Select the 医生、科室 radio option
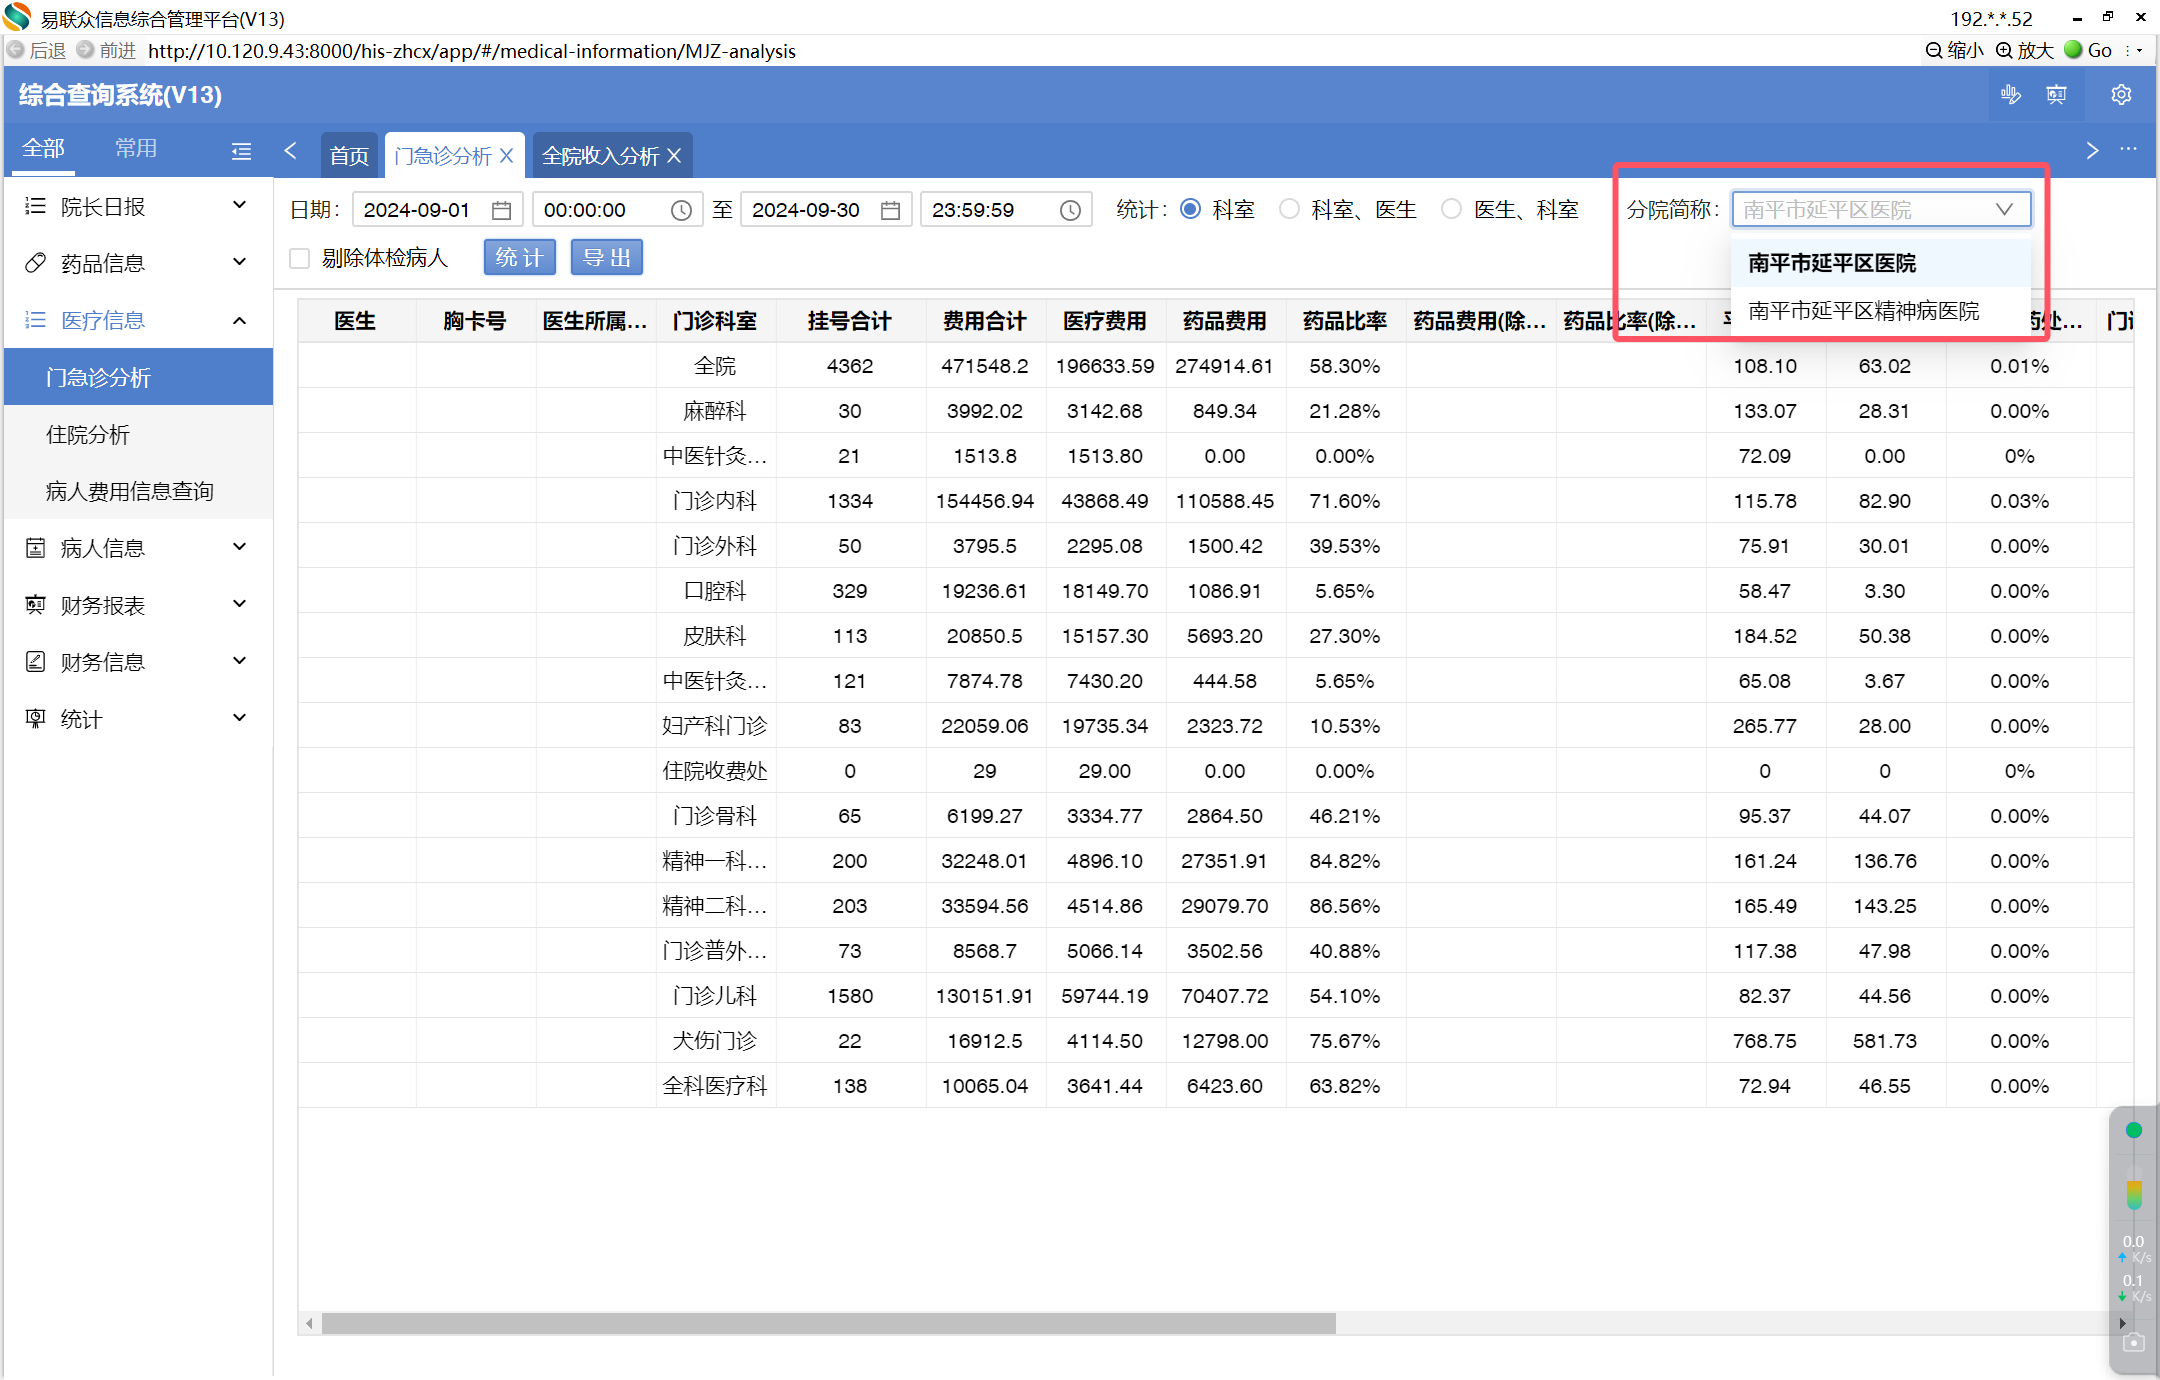Screen dimensions: 2160x1380 (x=1451, y=209)
